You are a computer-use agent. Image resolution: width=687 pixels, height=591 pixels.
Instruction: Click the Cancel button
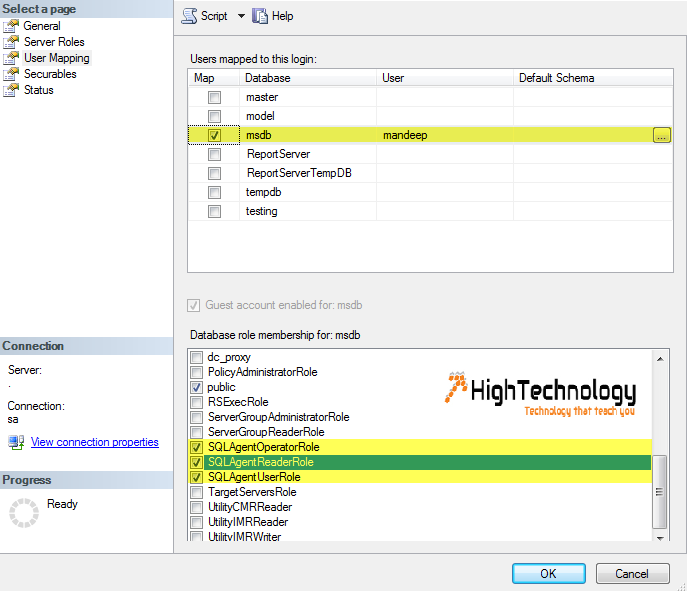pyautogui.click(x=632, y=573)
